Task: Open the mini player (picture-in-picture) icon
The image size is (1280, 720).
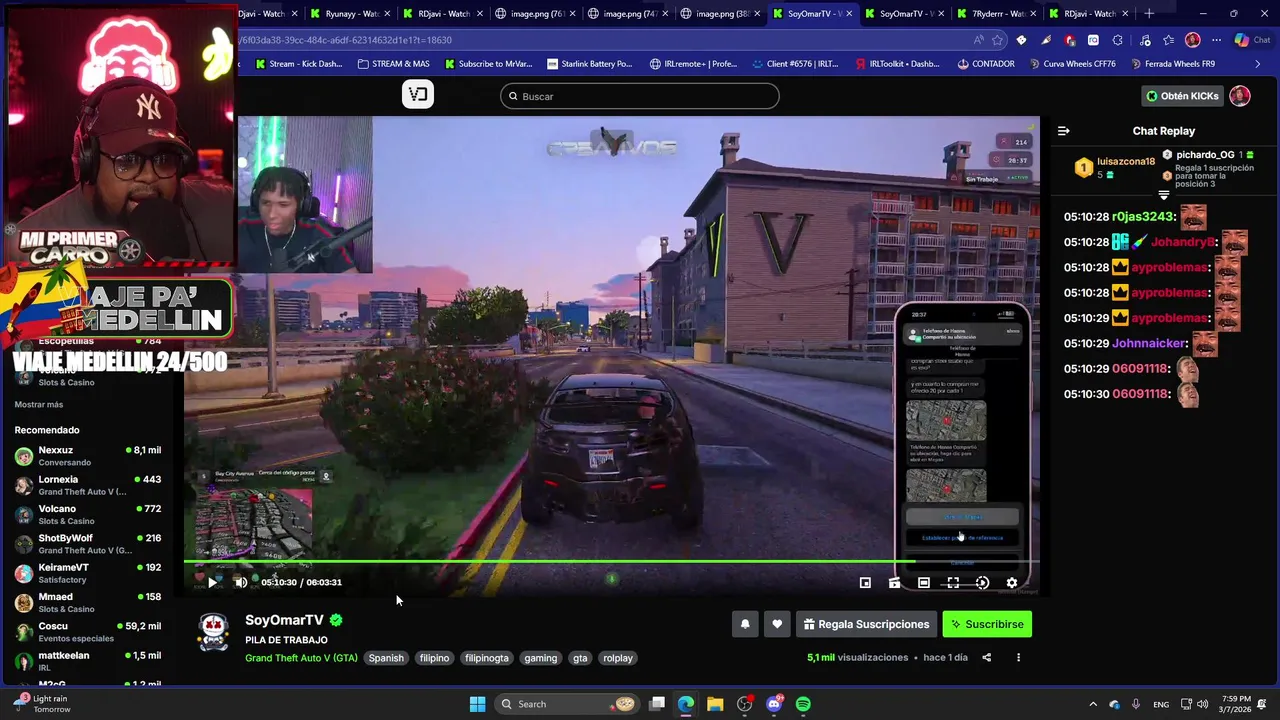Action: coord(865,582)
